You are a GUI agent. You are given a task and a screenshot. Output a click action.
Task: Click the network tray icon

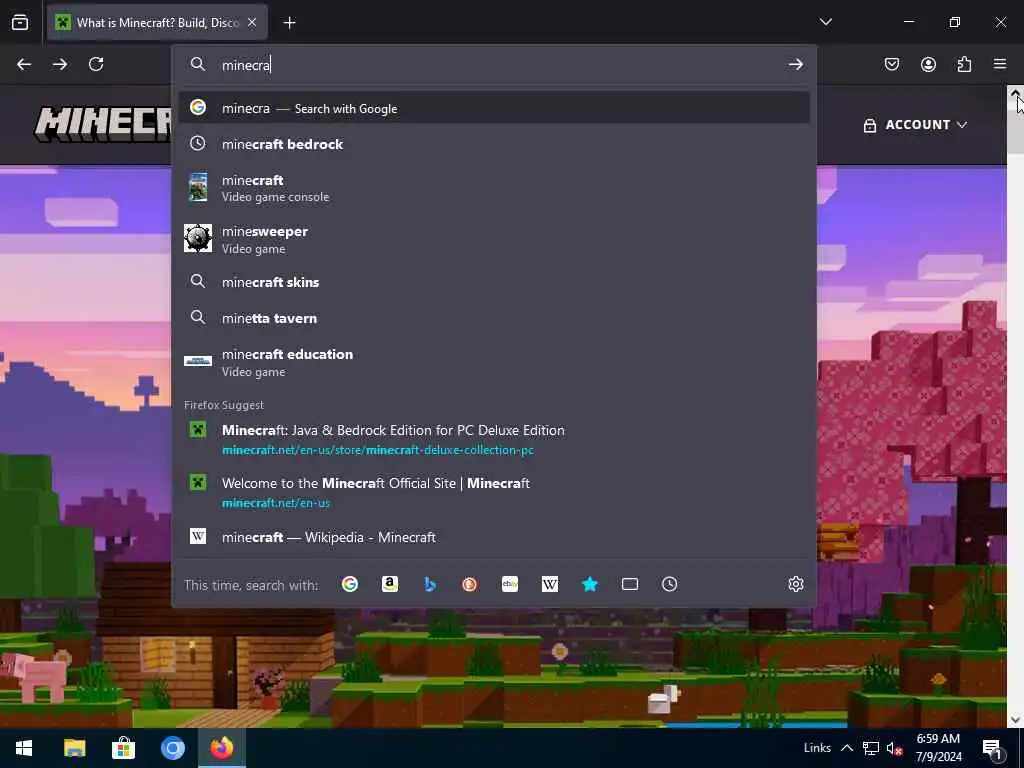pyautogui.click(x=871, y=748)
